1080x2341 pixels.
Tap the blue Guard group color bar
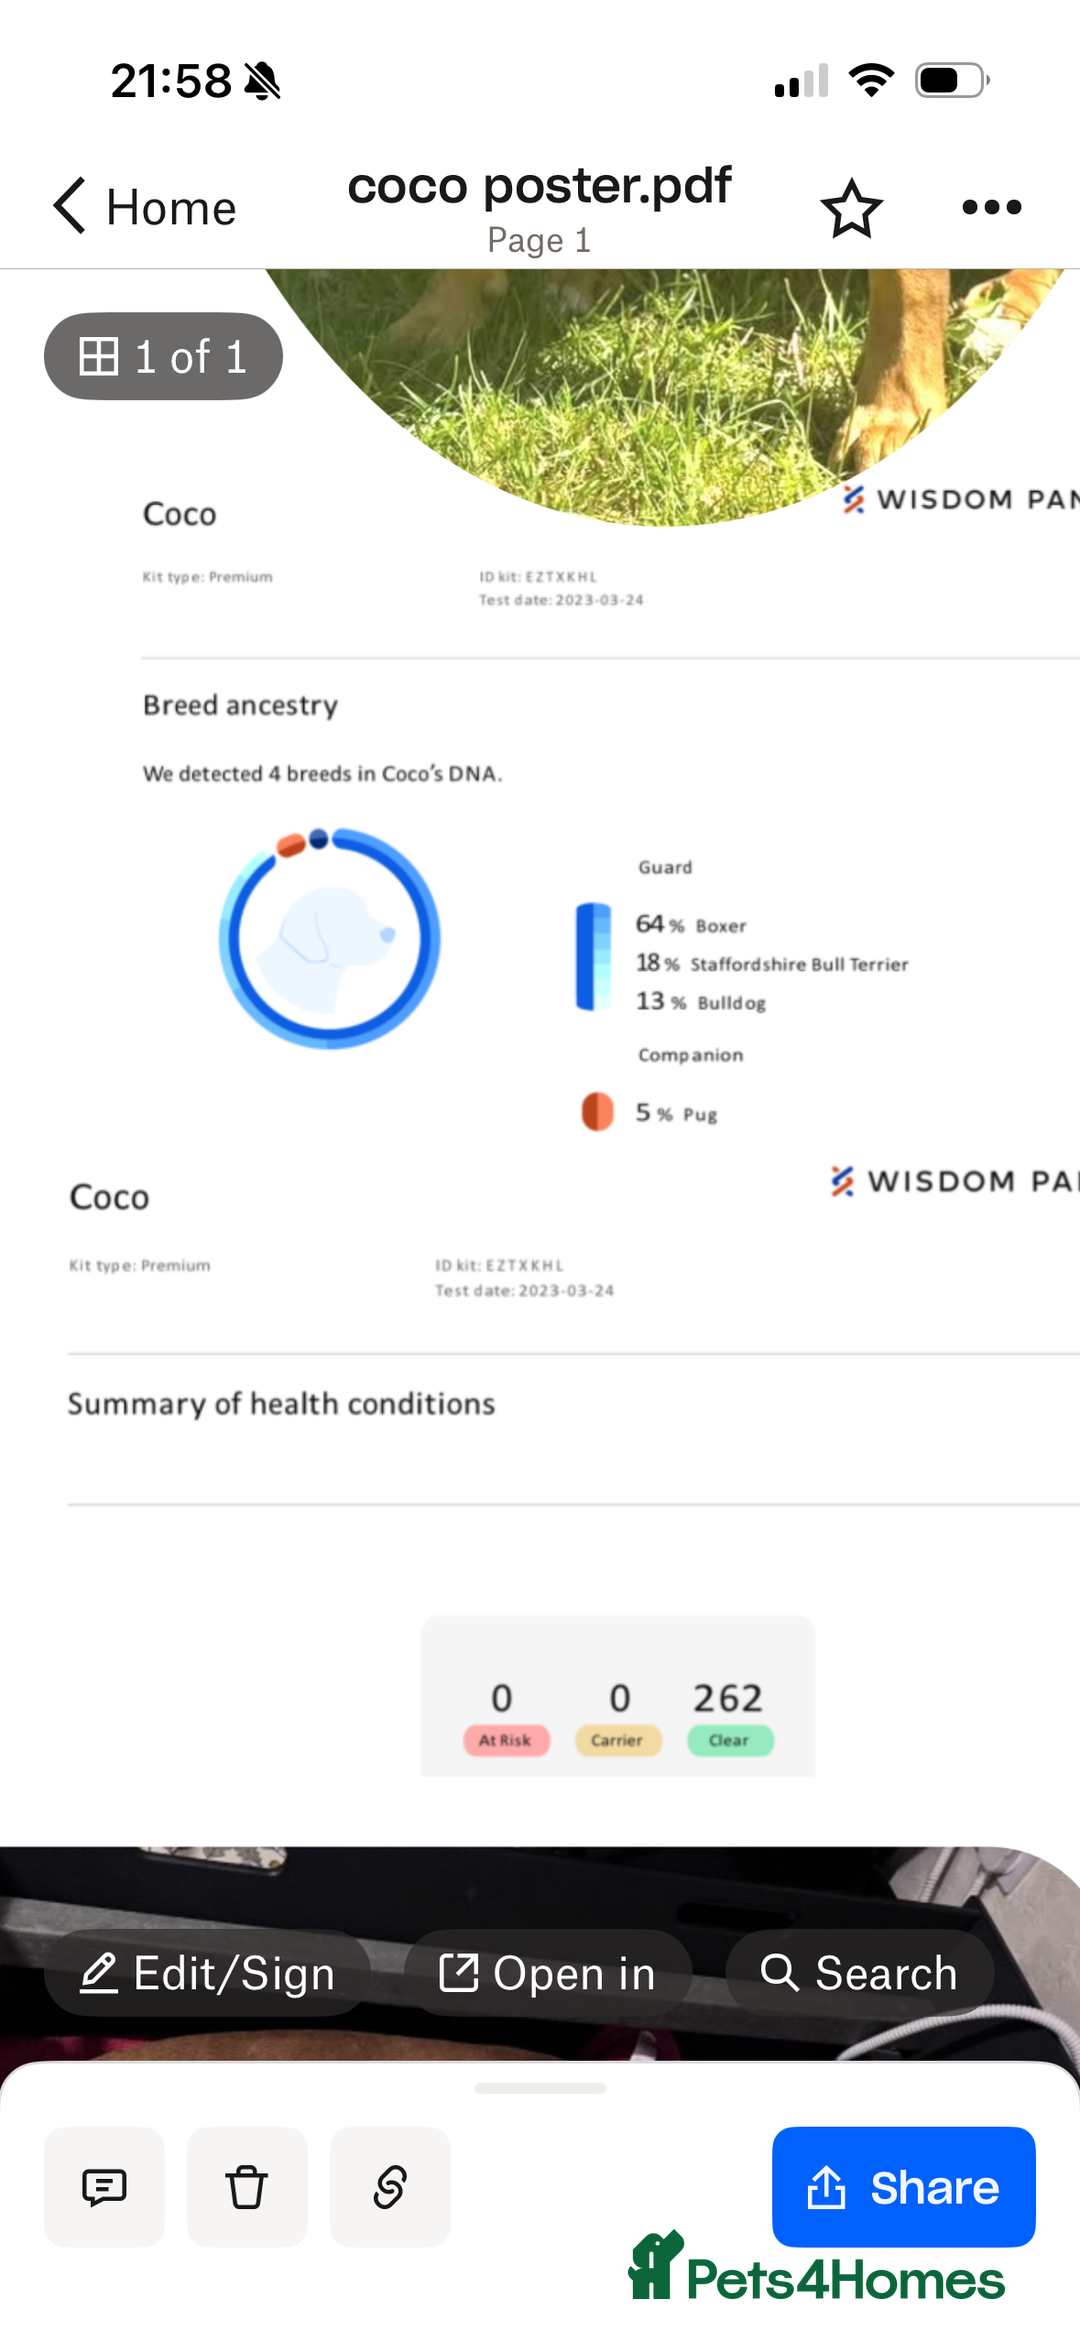pyautogui.click(x=593, y=957)
